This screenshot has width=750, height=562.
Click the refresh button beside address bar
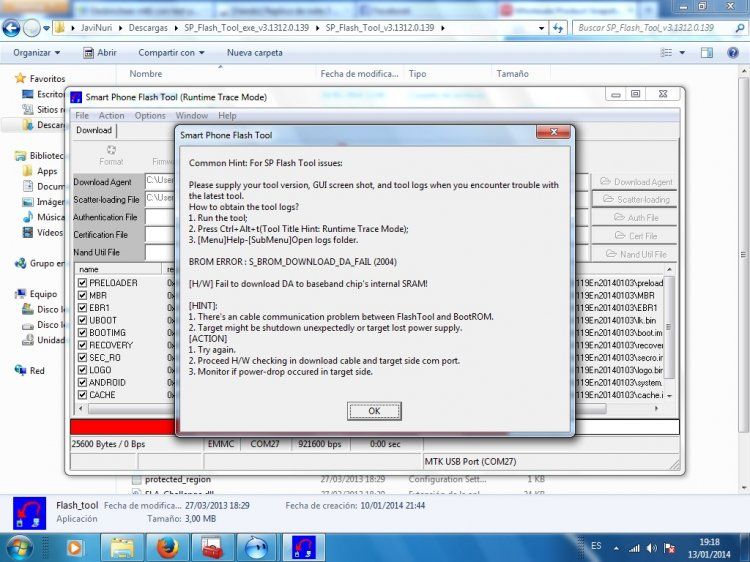[558, 28]
